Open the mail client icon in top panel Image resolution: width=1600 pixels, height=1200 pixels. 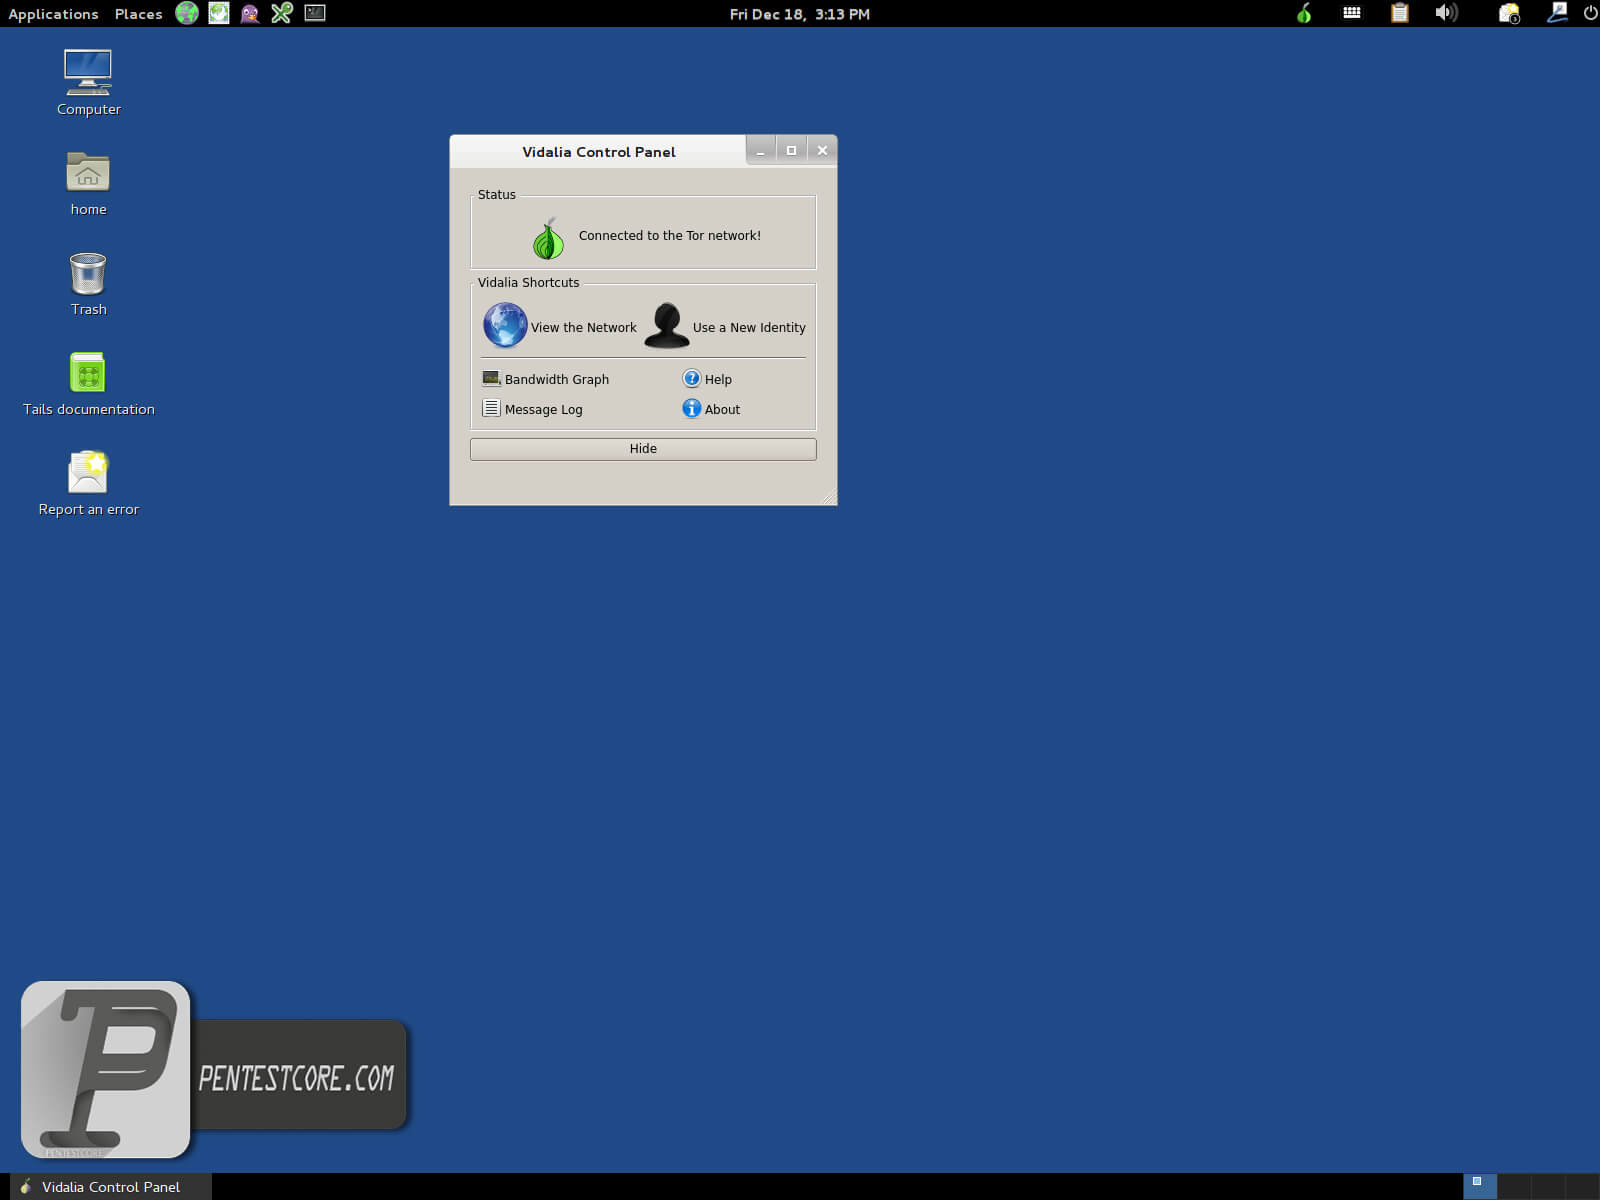click(219, 13)
